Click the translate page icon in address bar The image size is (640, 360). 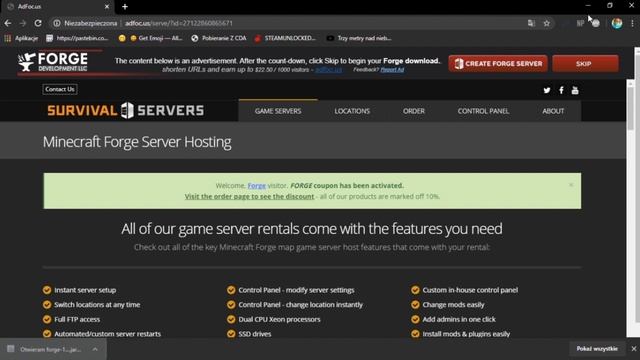pos(531,23)
